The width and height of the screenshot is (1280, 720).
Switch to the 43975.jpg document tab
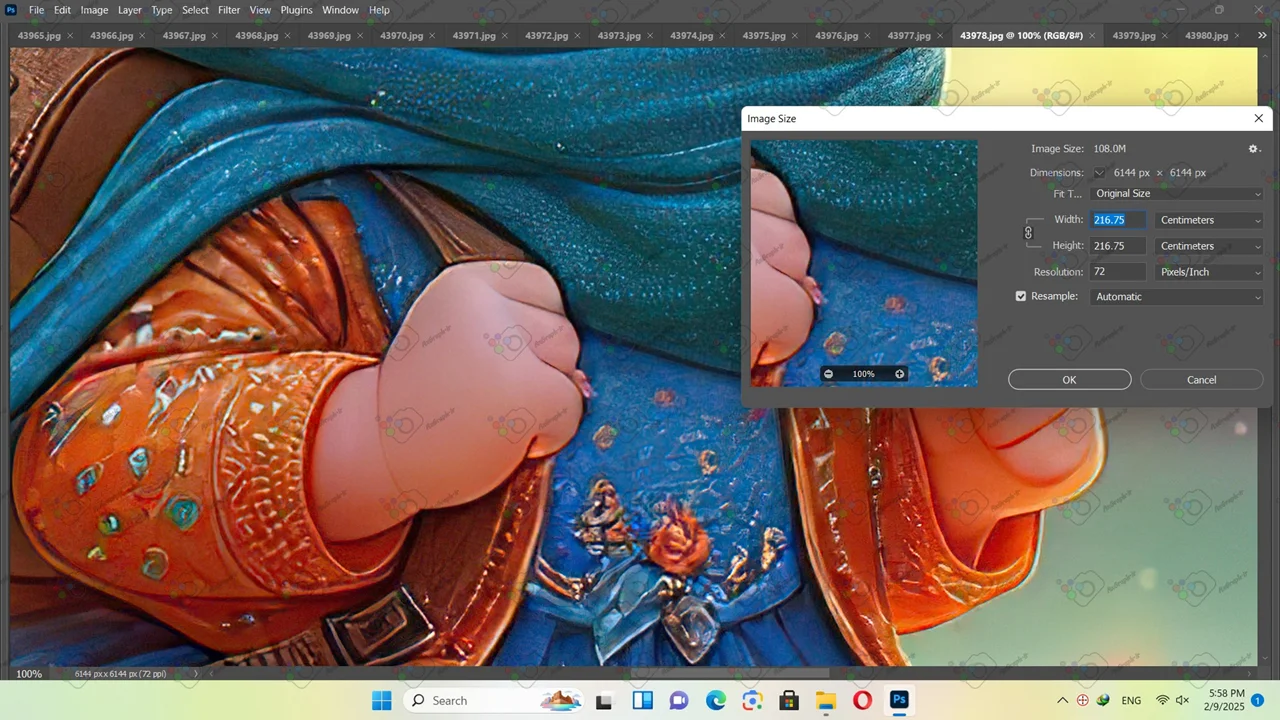[x=763, y=36]
